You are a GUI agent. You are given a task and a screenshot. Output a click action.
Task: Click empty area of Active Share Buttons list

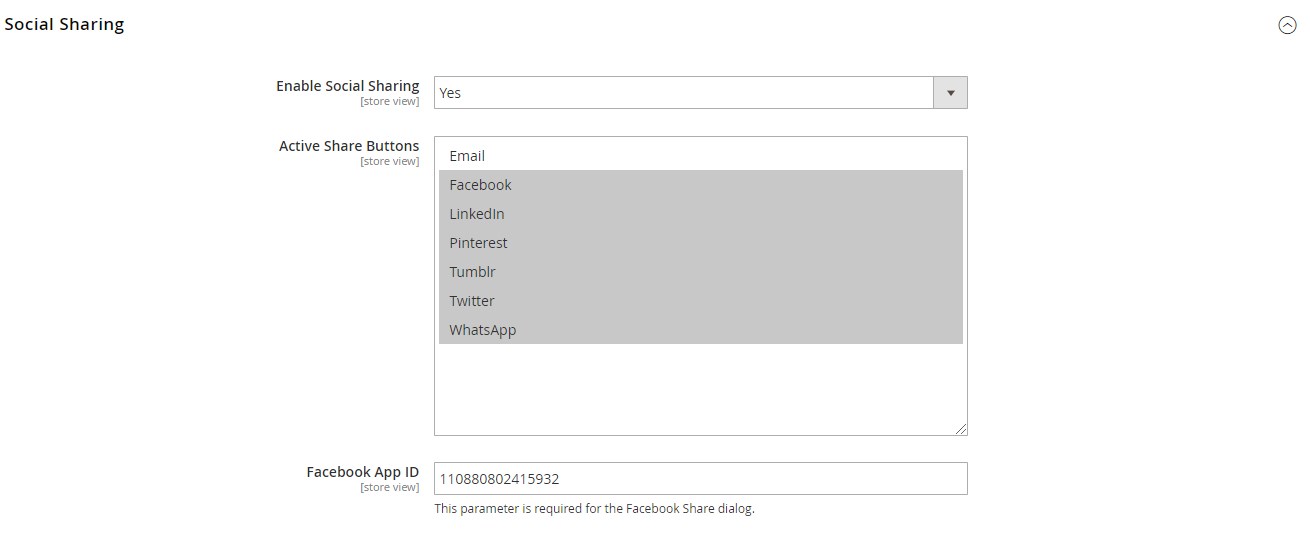[x=700, y=388]
